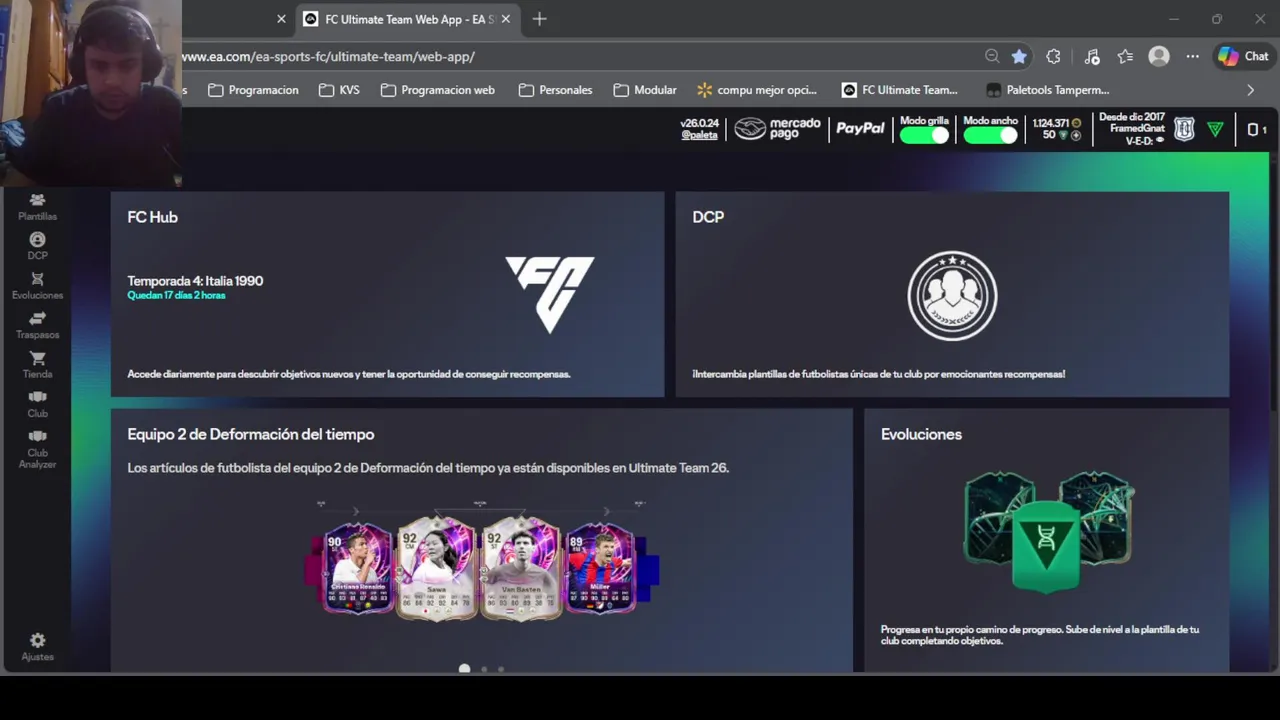
Task: Click the 'FramedGnat' club name text
Action: click(1137, 129)
